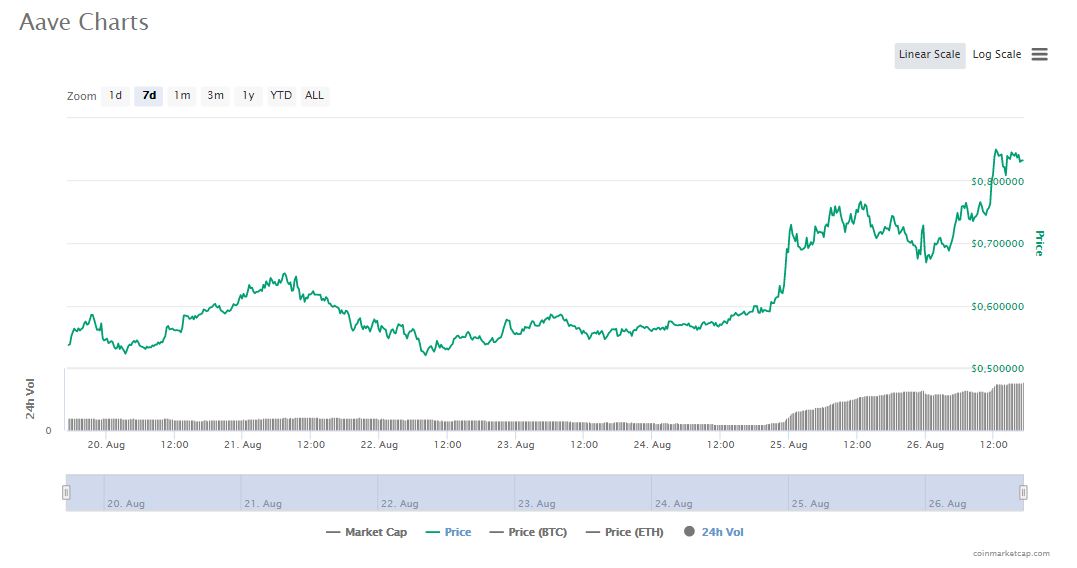1077x568 pixels.
Task: Switch chart to Log Scale
Action: coord(996,55)
